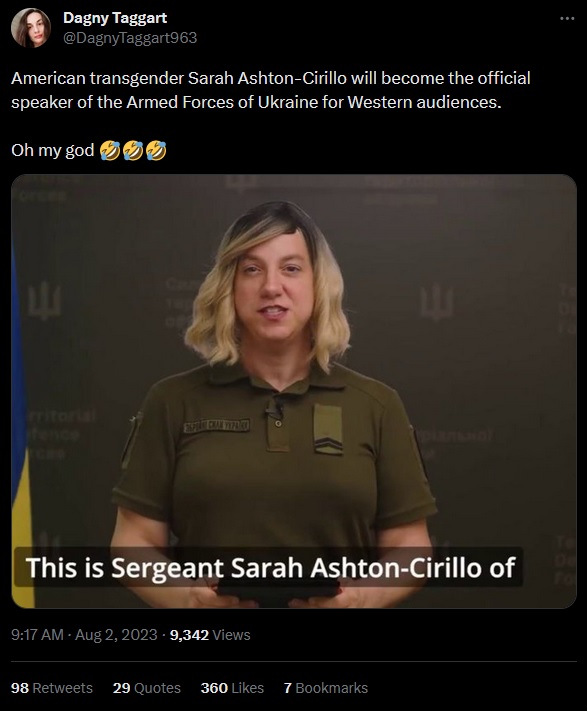Show the list of 98 Retweets

click(x=52, y=688)
